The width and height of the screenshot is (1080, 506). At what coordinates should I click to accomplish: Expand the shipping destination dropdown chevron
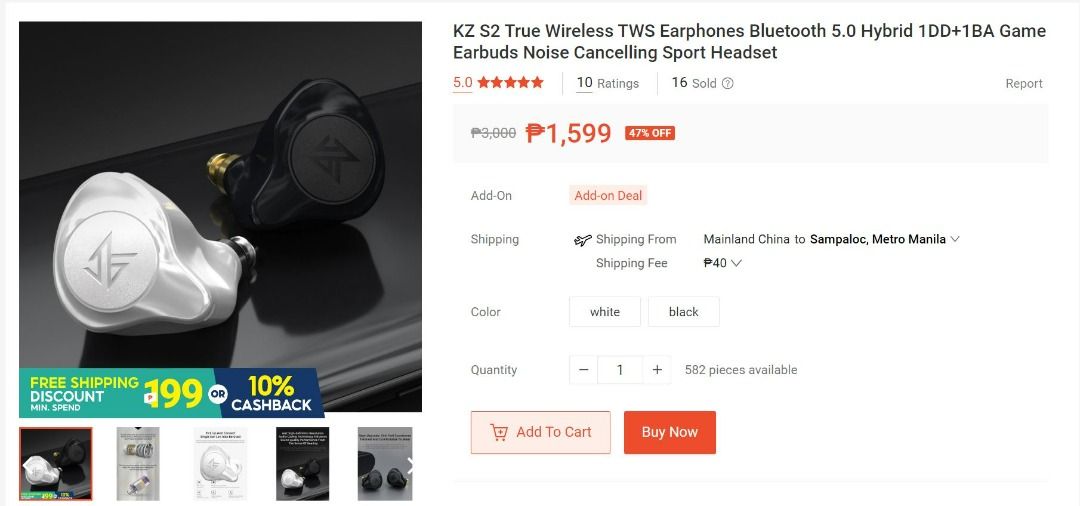point(955,240)
